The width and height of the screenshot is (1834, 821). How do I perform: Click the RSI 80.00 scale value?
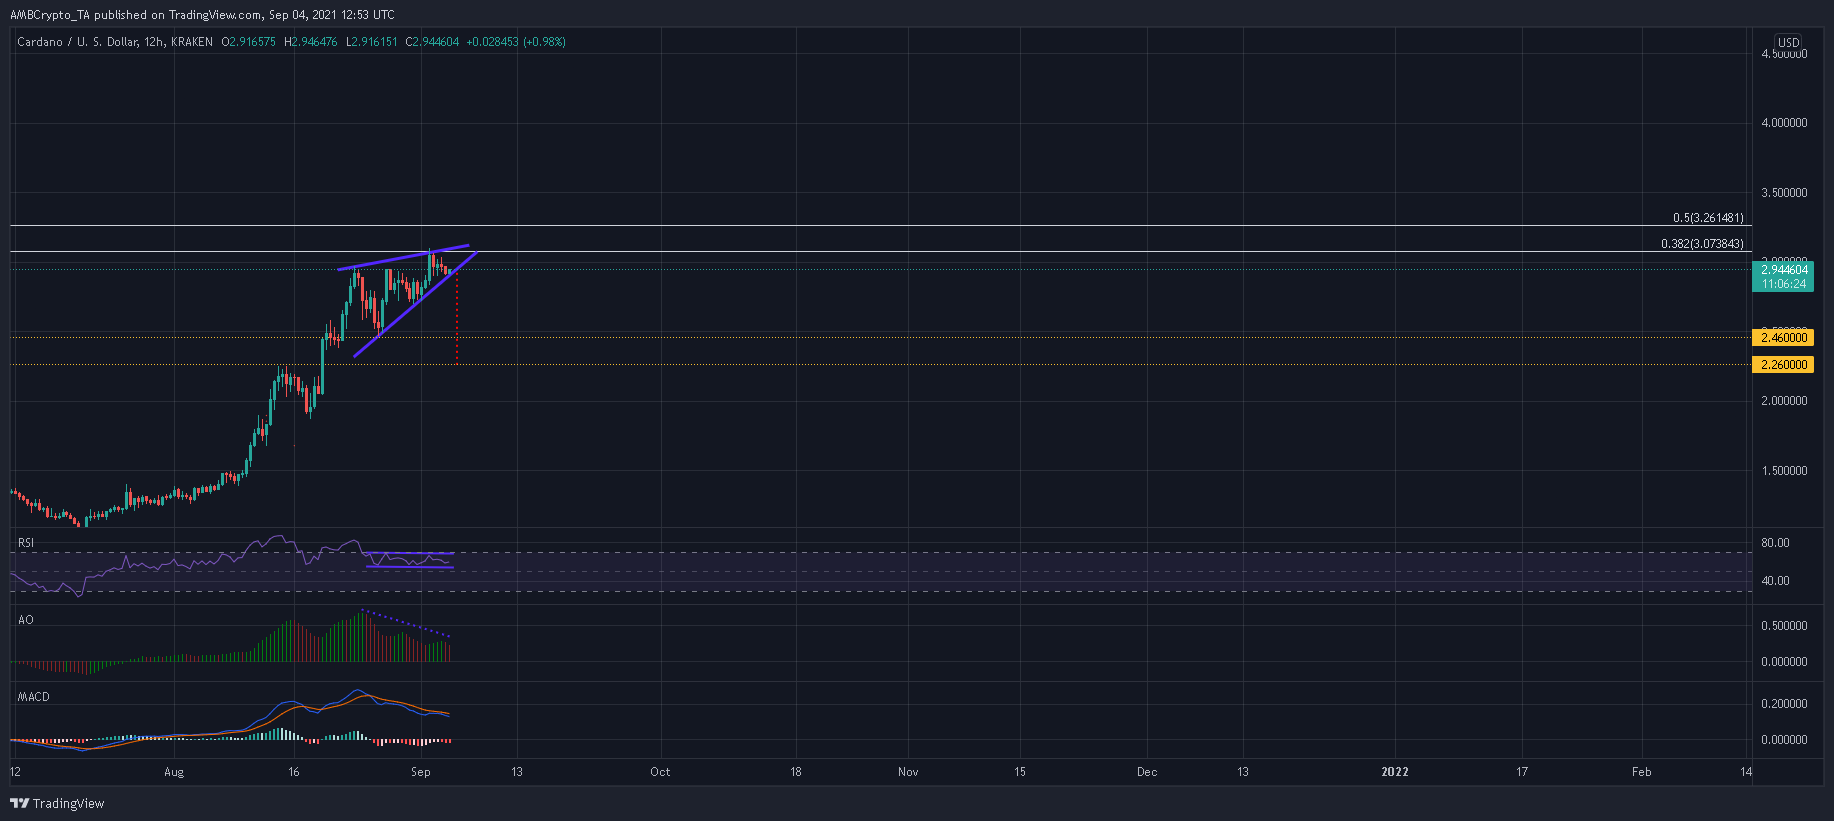1775,543
